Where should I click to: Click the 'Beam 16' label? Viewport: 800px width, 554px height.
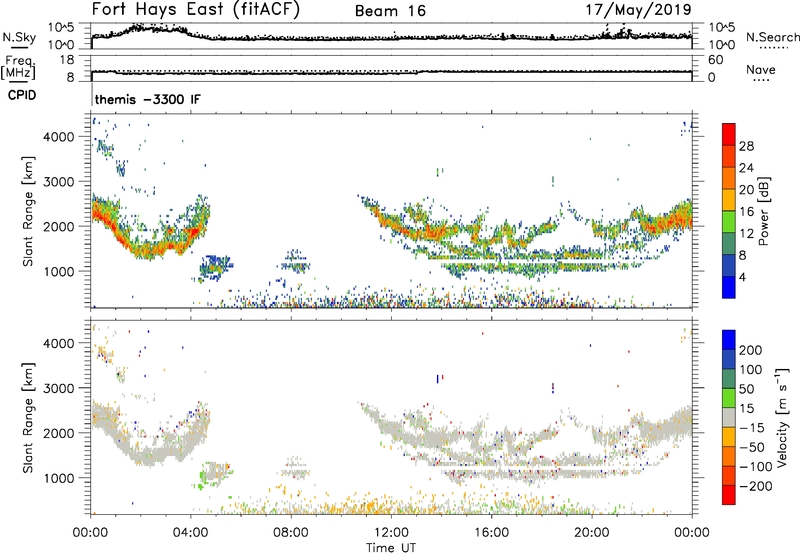[390, 11]
